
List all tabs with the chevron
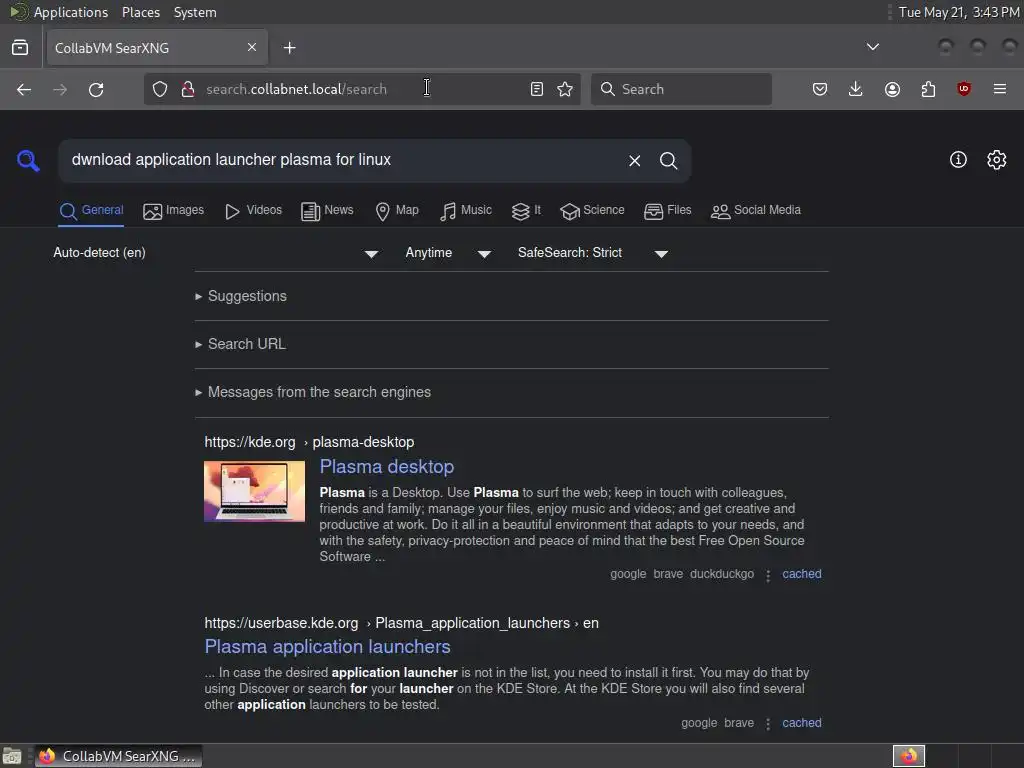tap(872, 47)
